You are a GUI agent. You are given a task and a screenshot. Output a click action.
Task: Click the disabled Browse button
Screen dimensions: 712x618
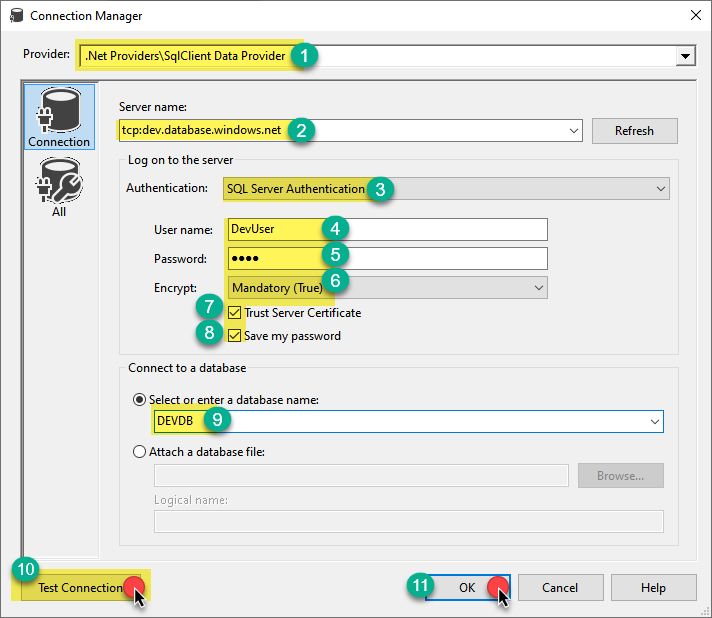click(x=621, y=475)
